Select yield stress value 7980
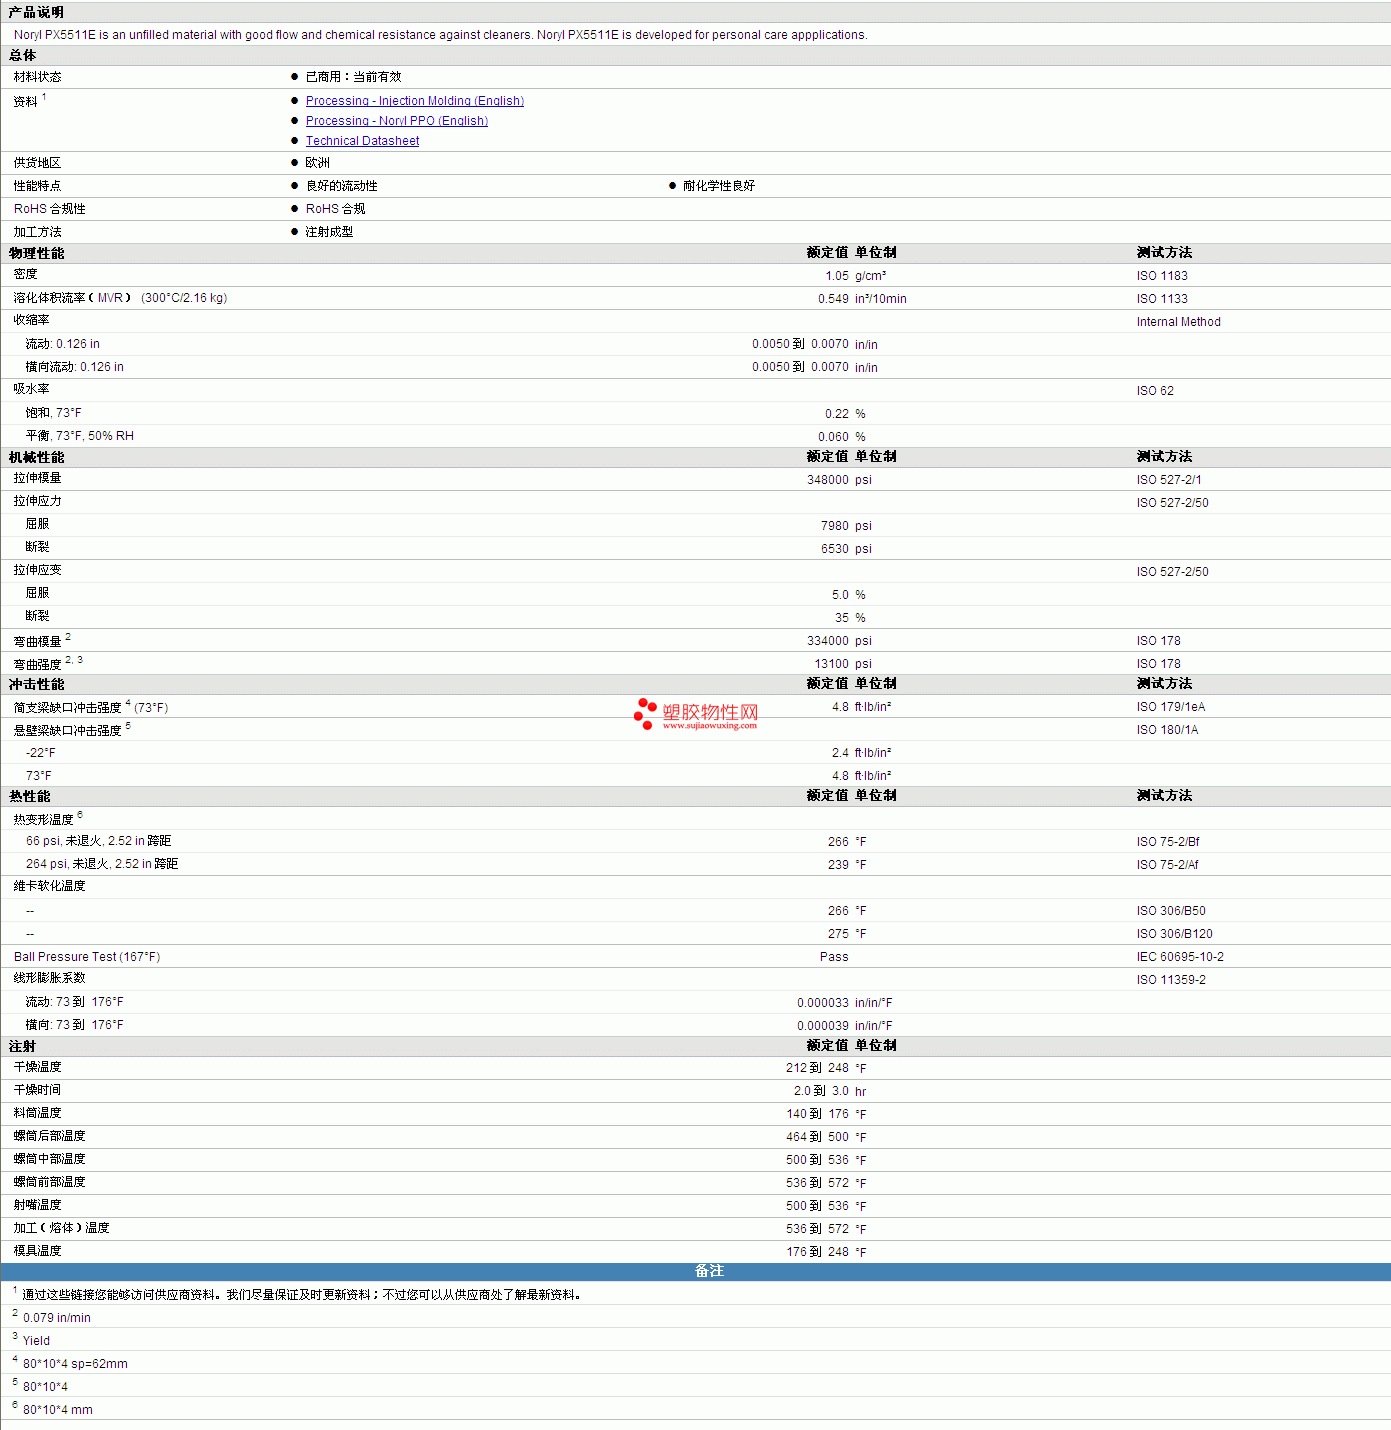 coord(835,526)
